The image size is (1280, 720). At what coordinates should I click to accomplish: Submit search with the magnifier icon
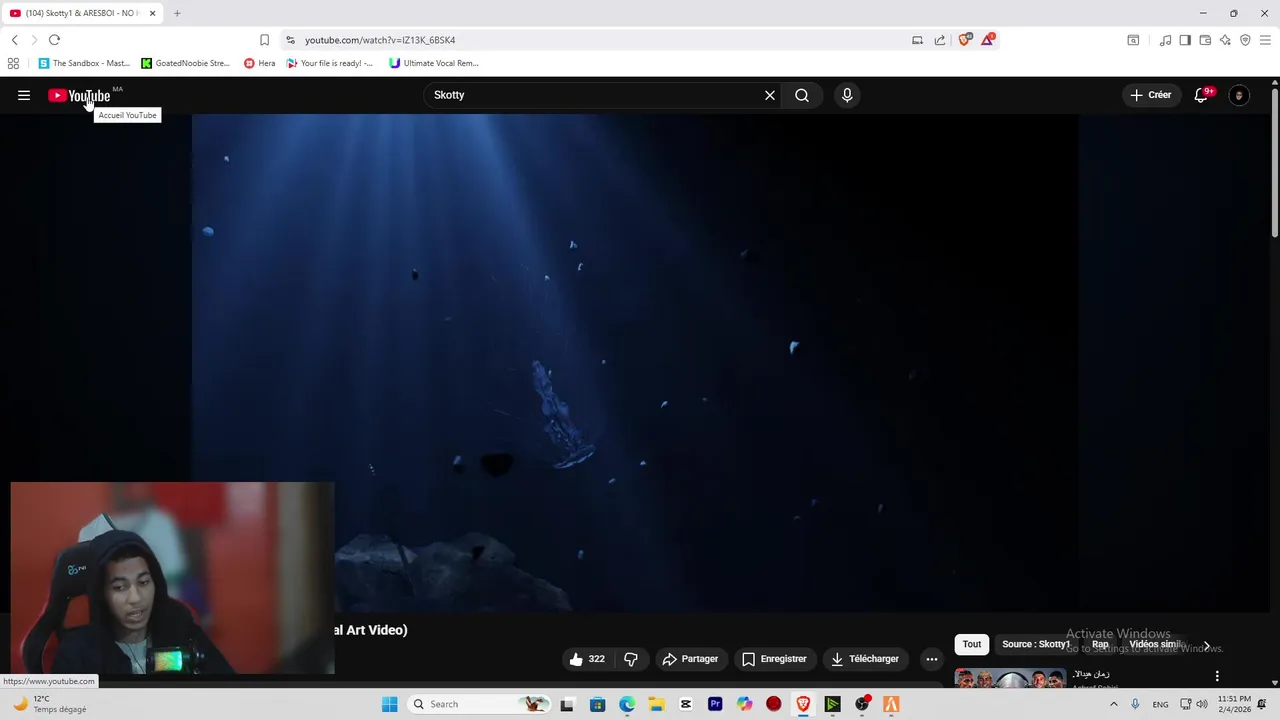point(802,95)
